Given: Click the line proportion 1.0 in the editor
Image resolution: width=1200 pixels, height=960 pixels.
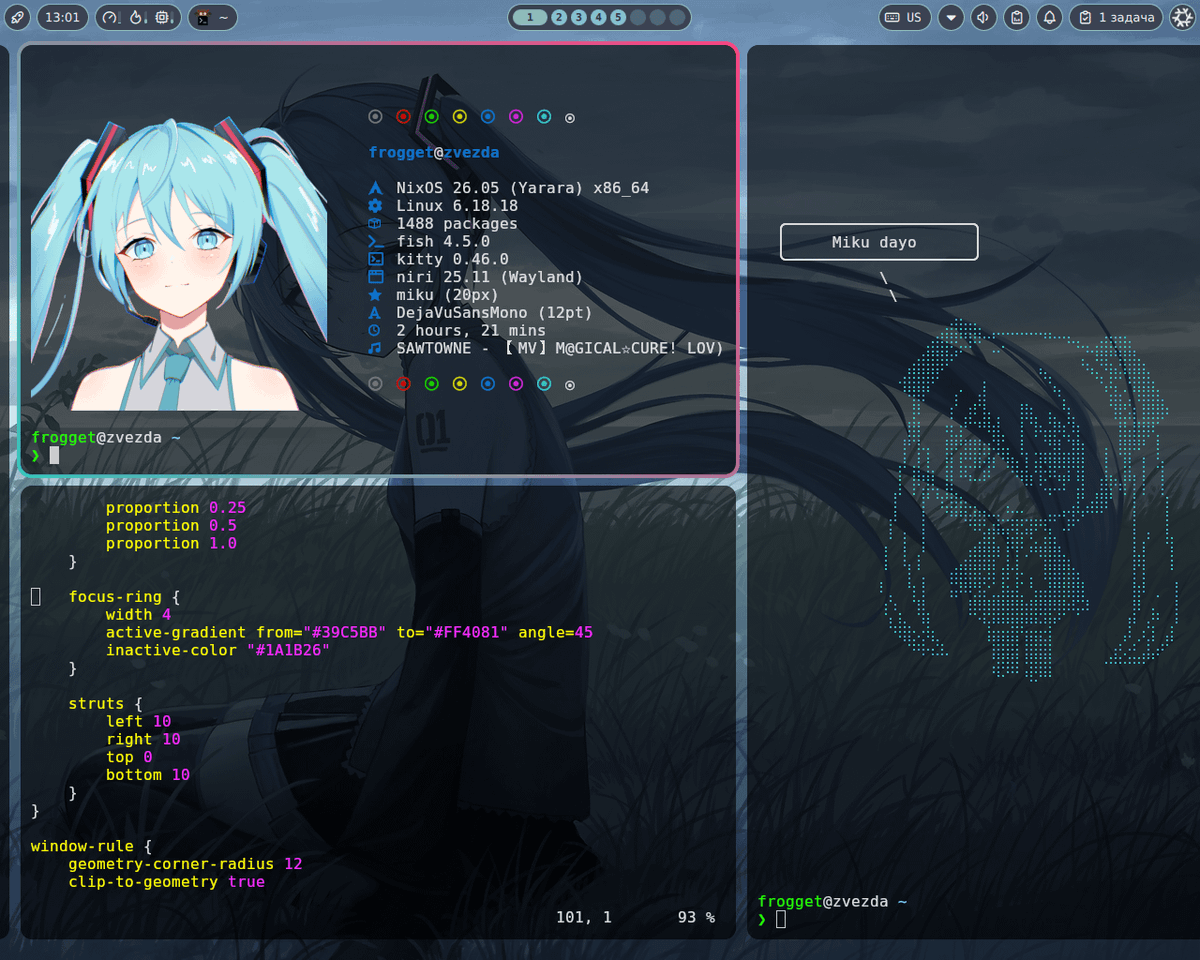Looking at the screenshot, I should [171, 544].
